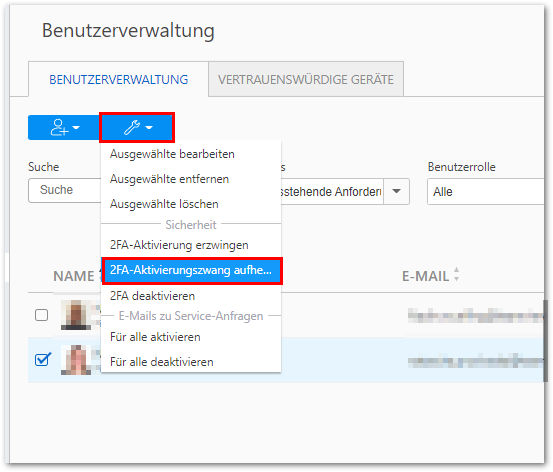
Task: Open the add user button dropdown
Action: pyautogui.click(x=64, y=127)
